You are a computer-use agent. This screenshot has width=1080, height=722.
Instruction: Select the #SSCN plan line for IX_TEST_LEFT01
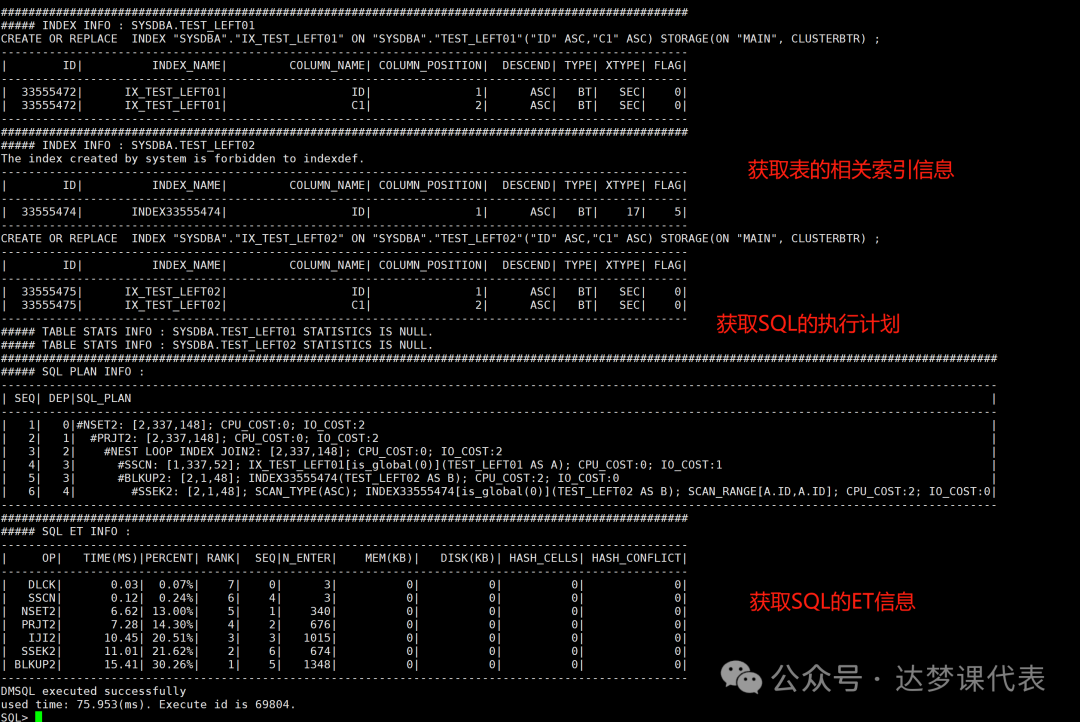[x=419, y=465]
